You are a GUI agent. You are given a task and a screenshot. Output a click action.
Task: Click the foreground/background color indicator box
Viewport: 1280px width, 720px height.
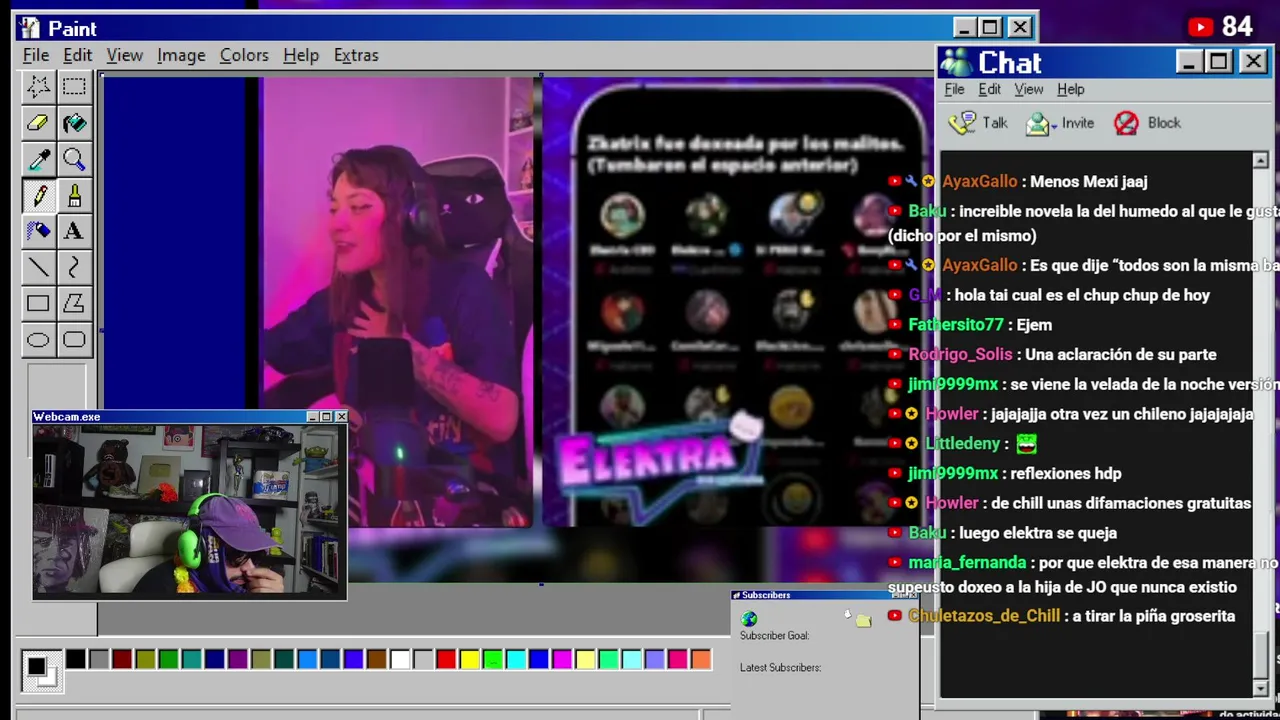pos(41,670)
